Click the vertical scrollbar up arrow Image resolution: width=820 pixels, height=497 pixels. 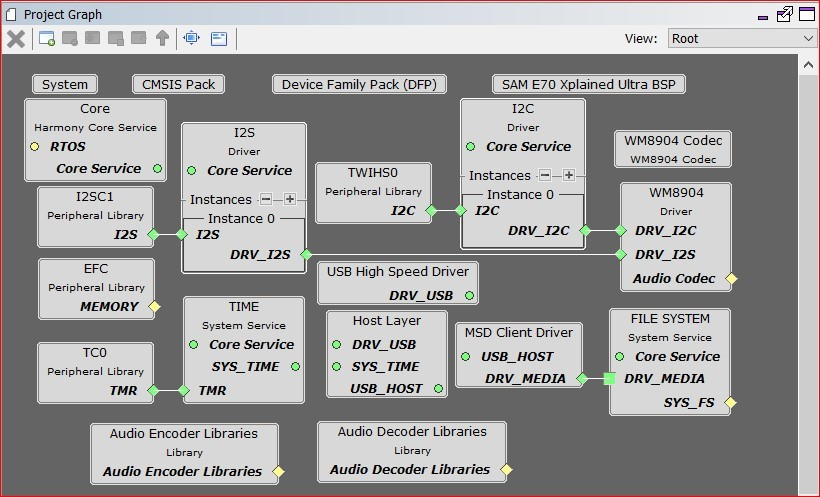tap(809, 64)
